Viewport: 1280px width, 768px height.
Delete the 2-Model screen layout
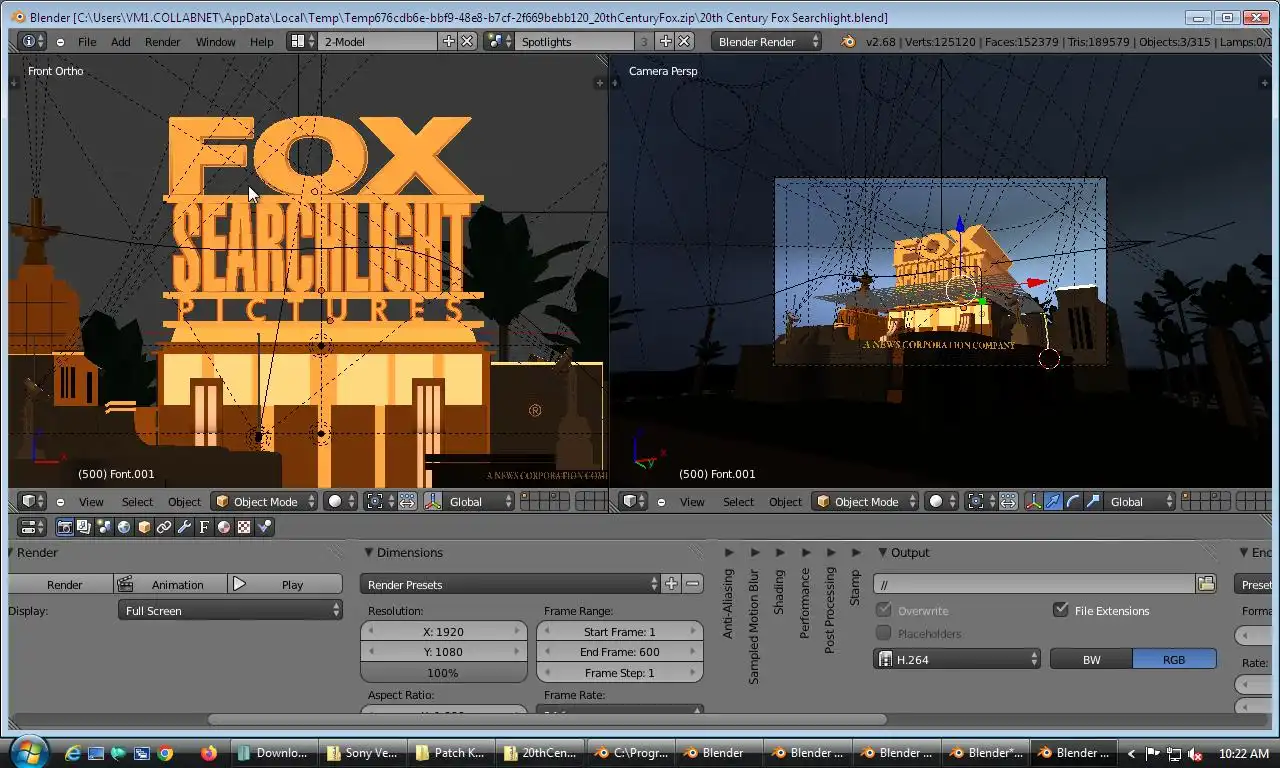click(x=466, y=41)
